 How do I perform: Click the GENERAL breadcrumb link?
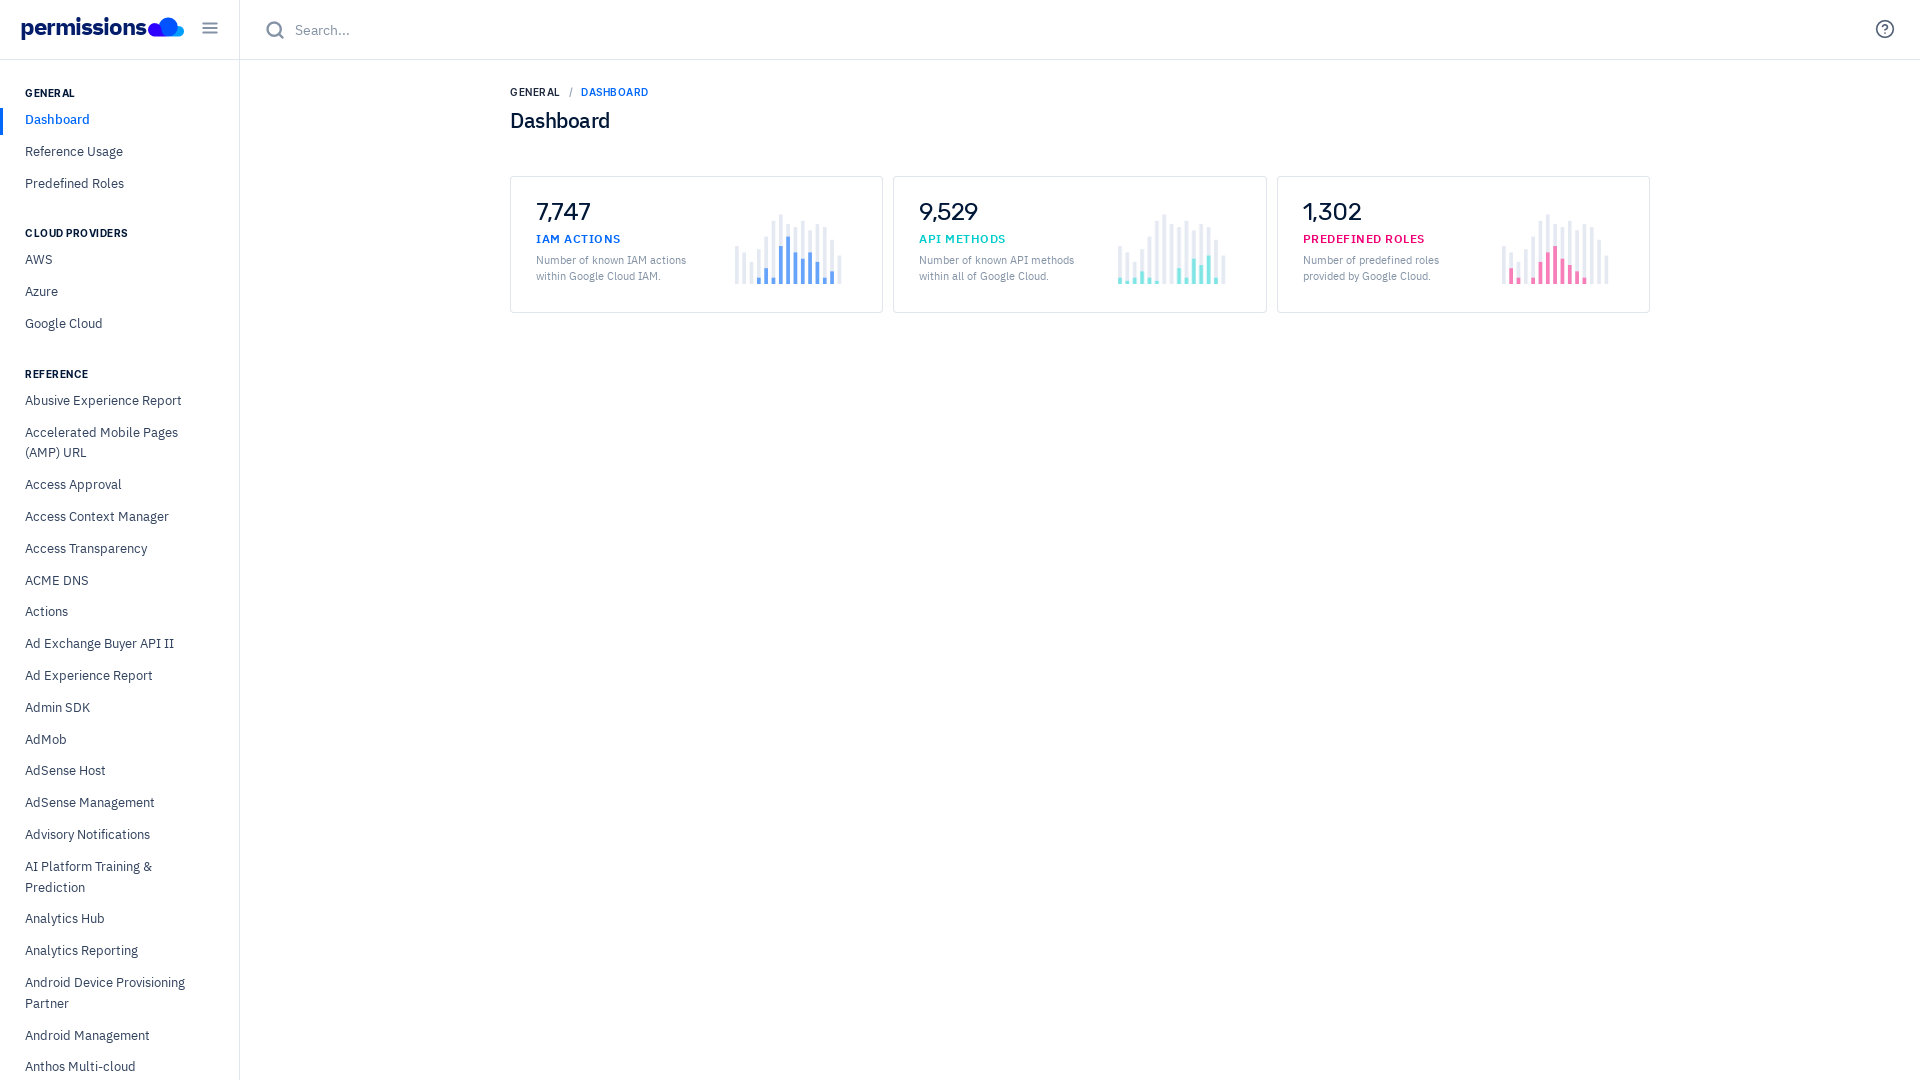pos(535,92)
